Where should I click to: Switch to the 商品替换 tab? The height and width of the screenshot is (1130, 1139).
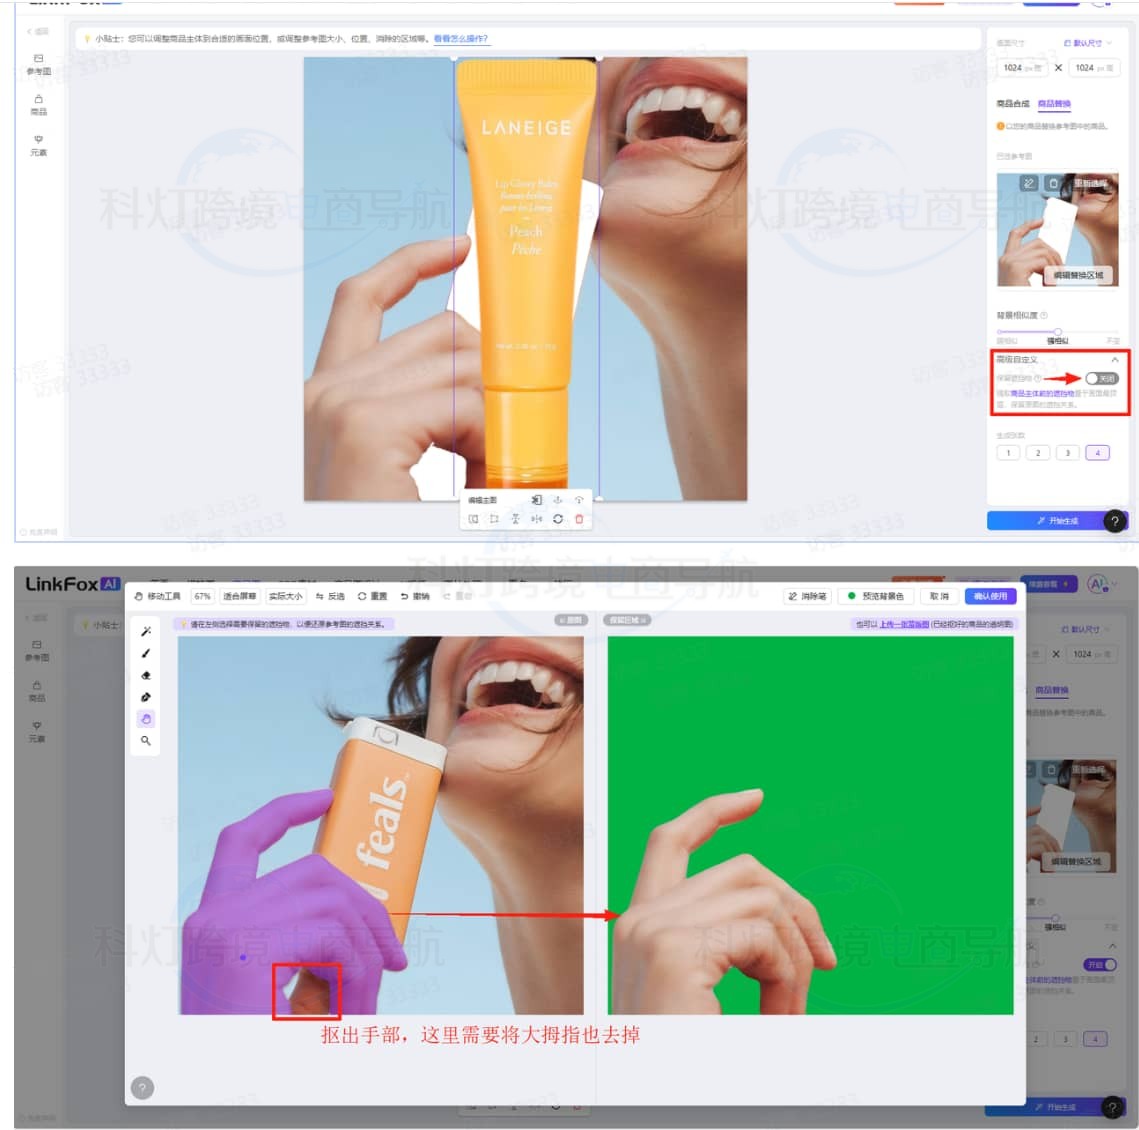[1054, 104]
